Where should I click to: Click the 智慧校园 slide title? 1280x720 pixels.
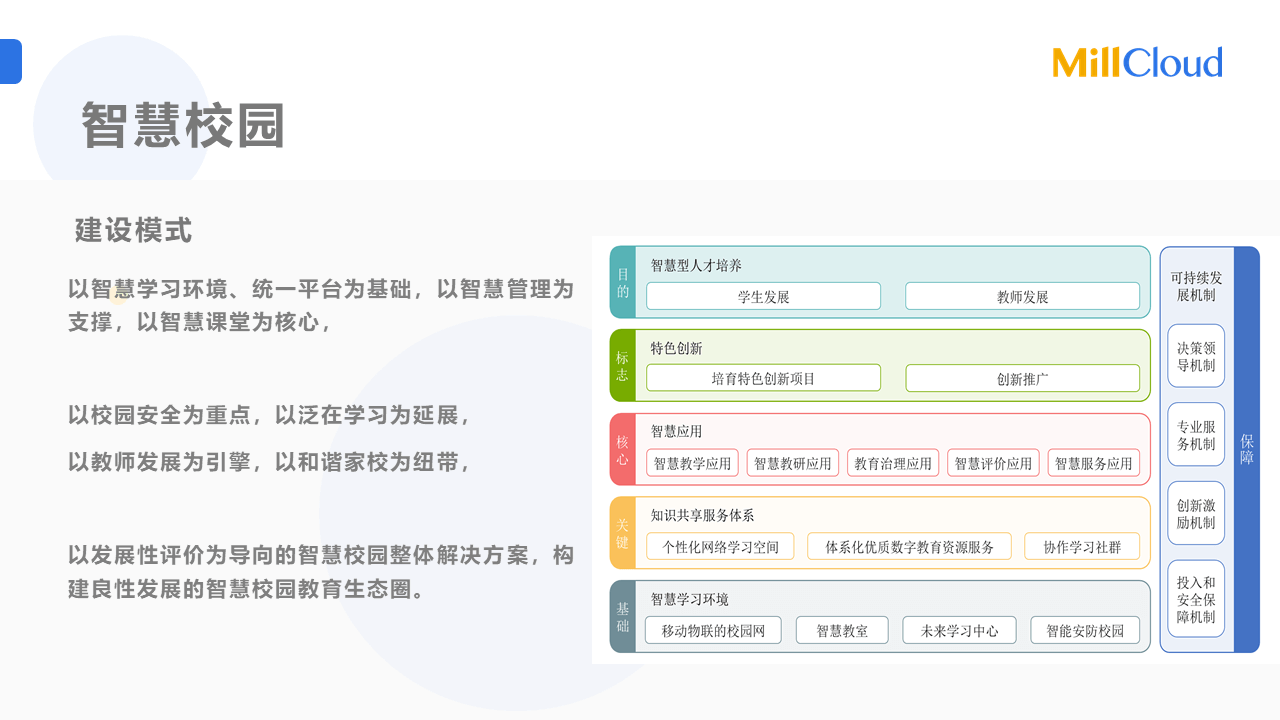pyautogui.click(x=184, y=125)
